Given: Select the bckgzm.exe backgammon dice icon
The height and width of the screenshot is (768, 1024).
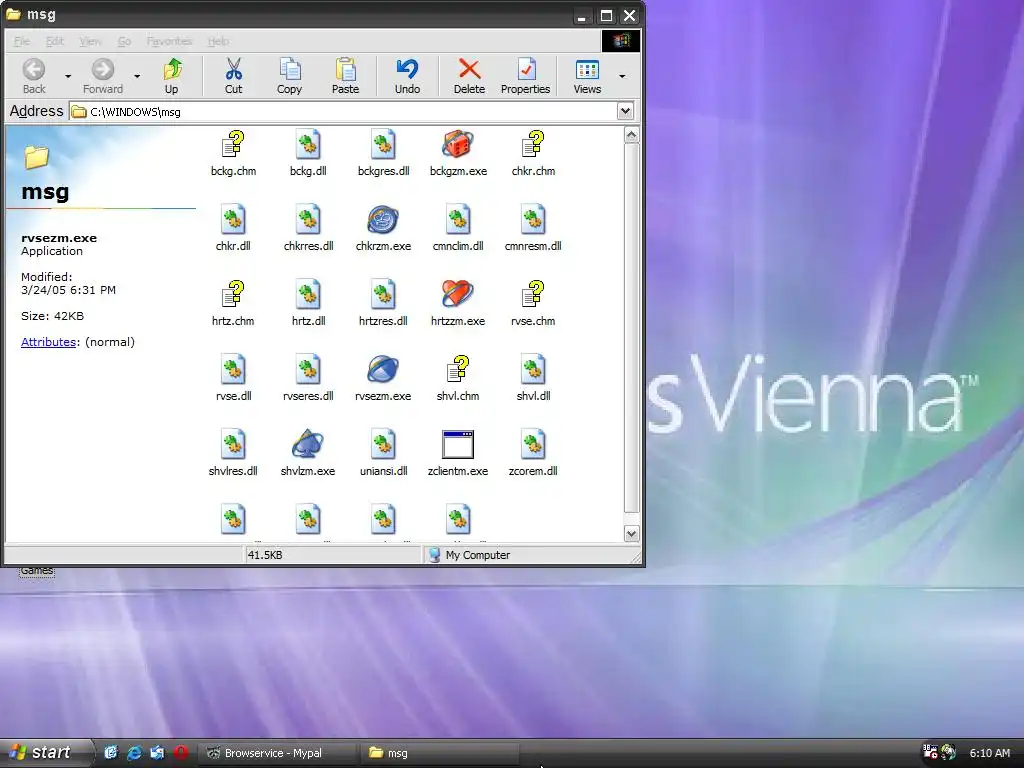Looking at the screenshot, I should (458, 144).
